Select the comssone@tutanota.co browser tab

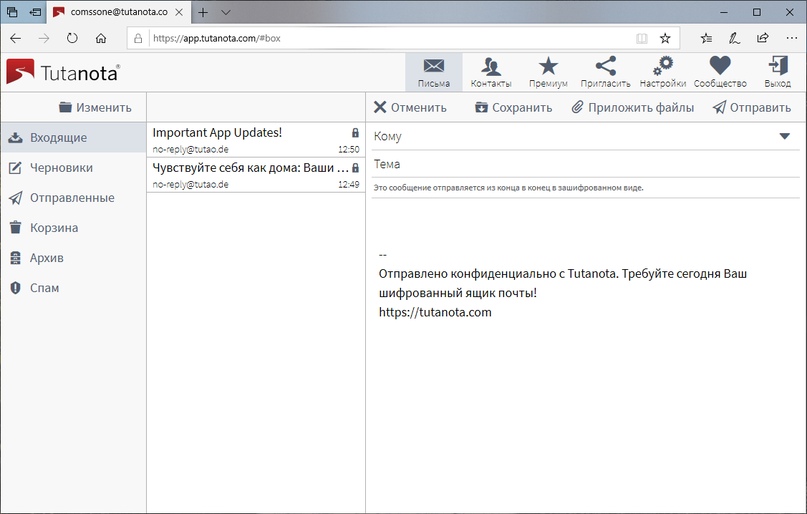(118, 12)
